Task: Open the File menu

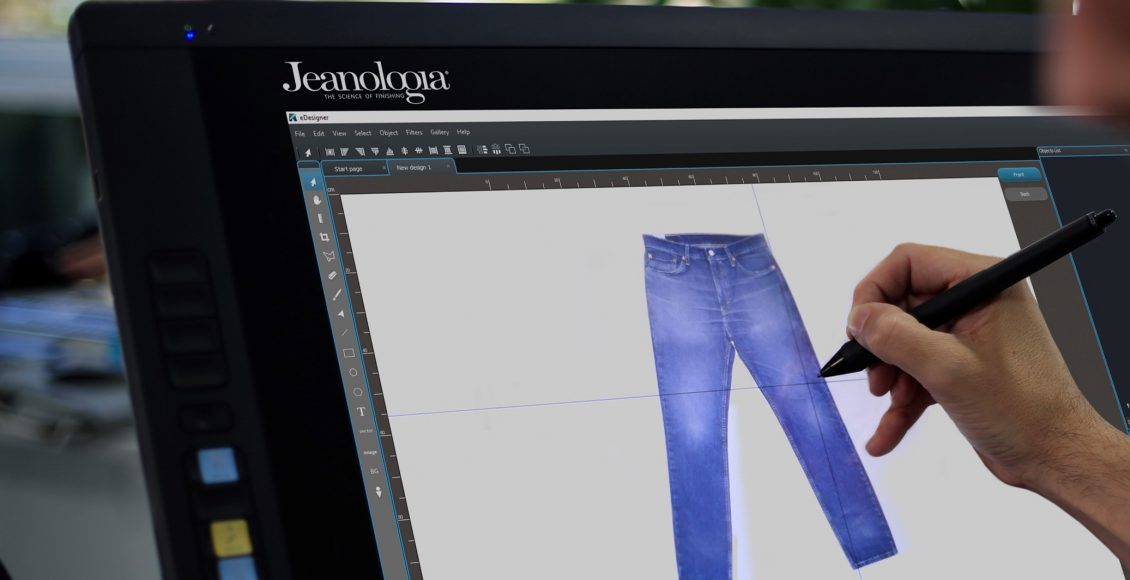Action: 300,134
